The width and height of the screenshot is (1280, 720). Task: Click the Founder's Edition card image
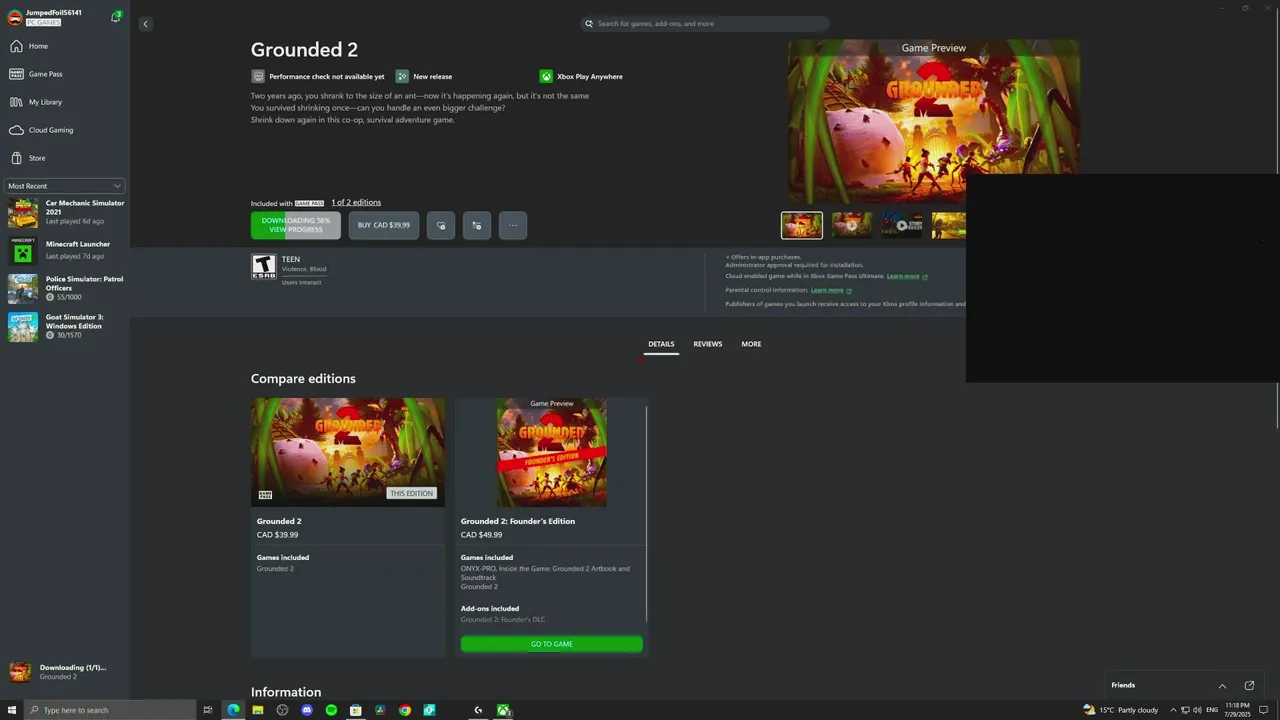552,452
